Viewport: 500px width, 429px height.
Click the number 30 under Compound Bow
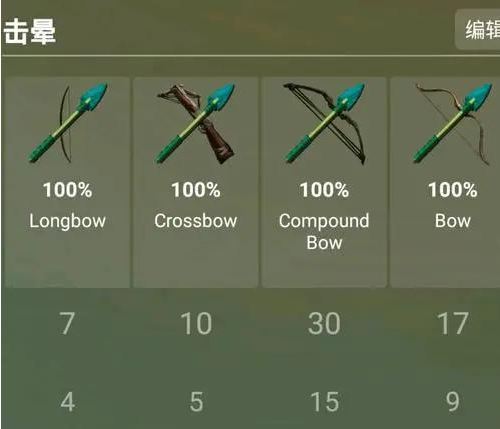pyautogui.click(x=324, y=323)
